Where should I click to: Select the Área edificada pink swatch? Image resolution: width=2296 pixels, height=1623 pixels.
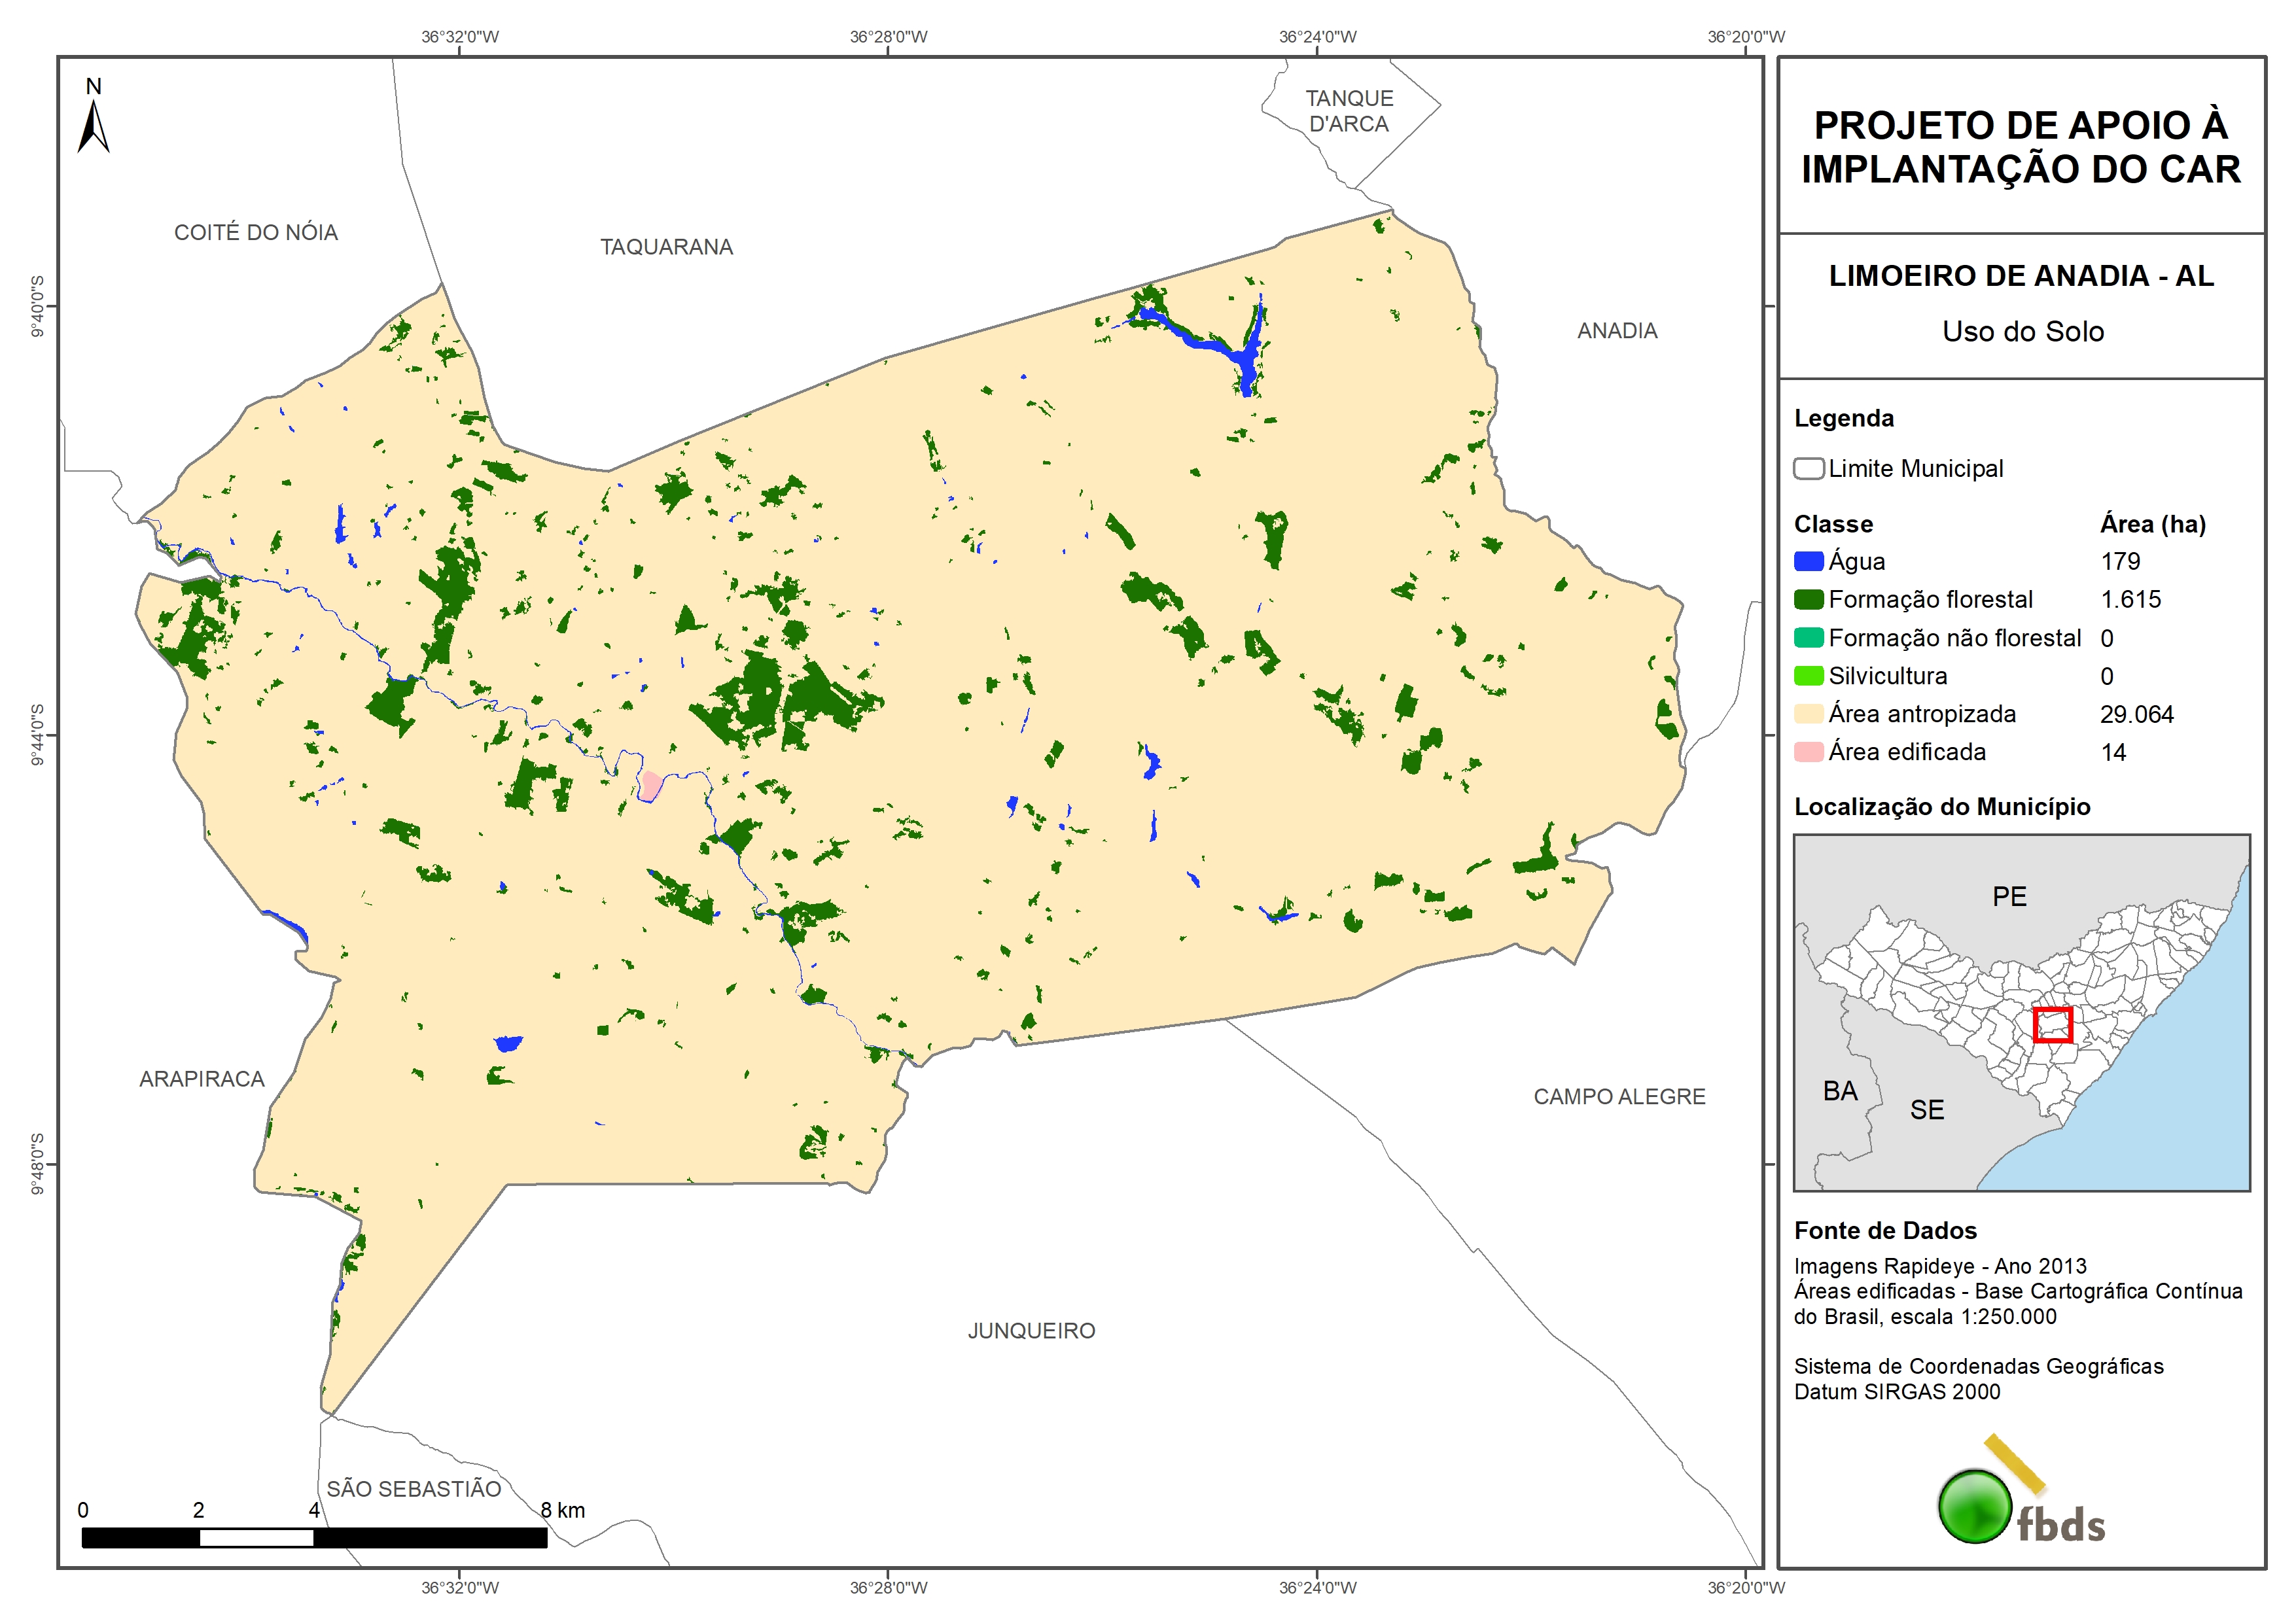tap(1808, 752)
